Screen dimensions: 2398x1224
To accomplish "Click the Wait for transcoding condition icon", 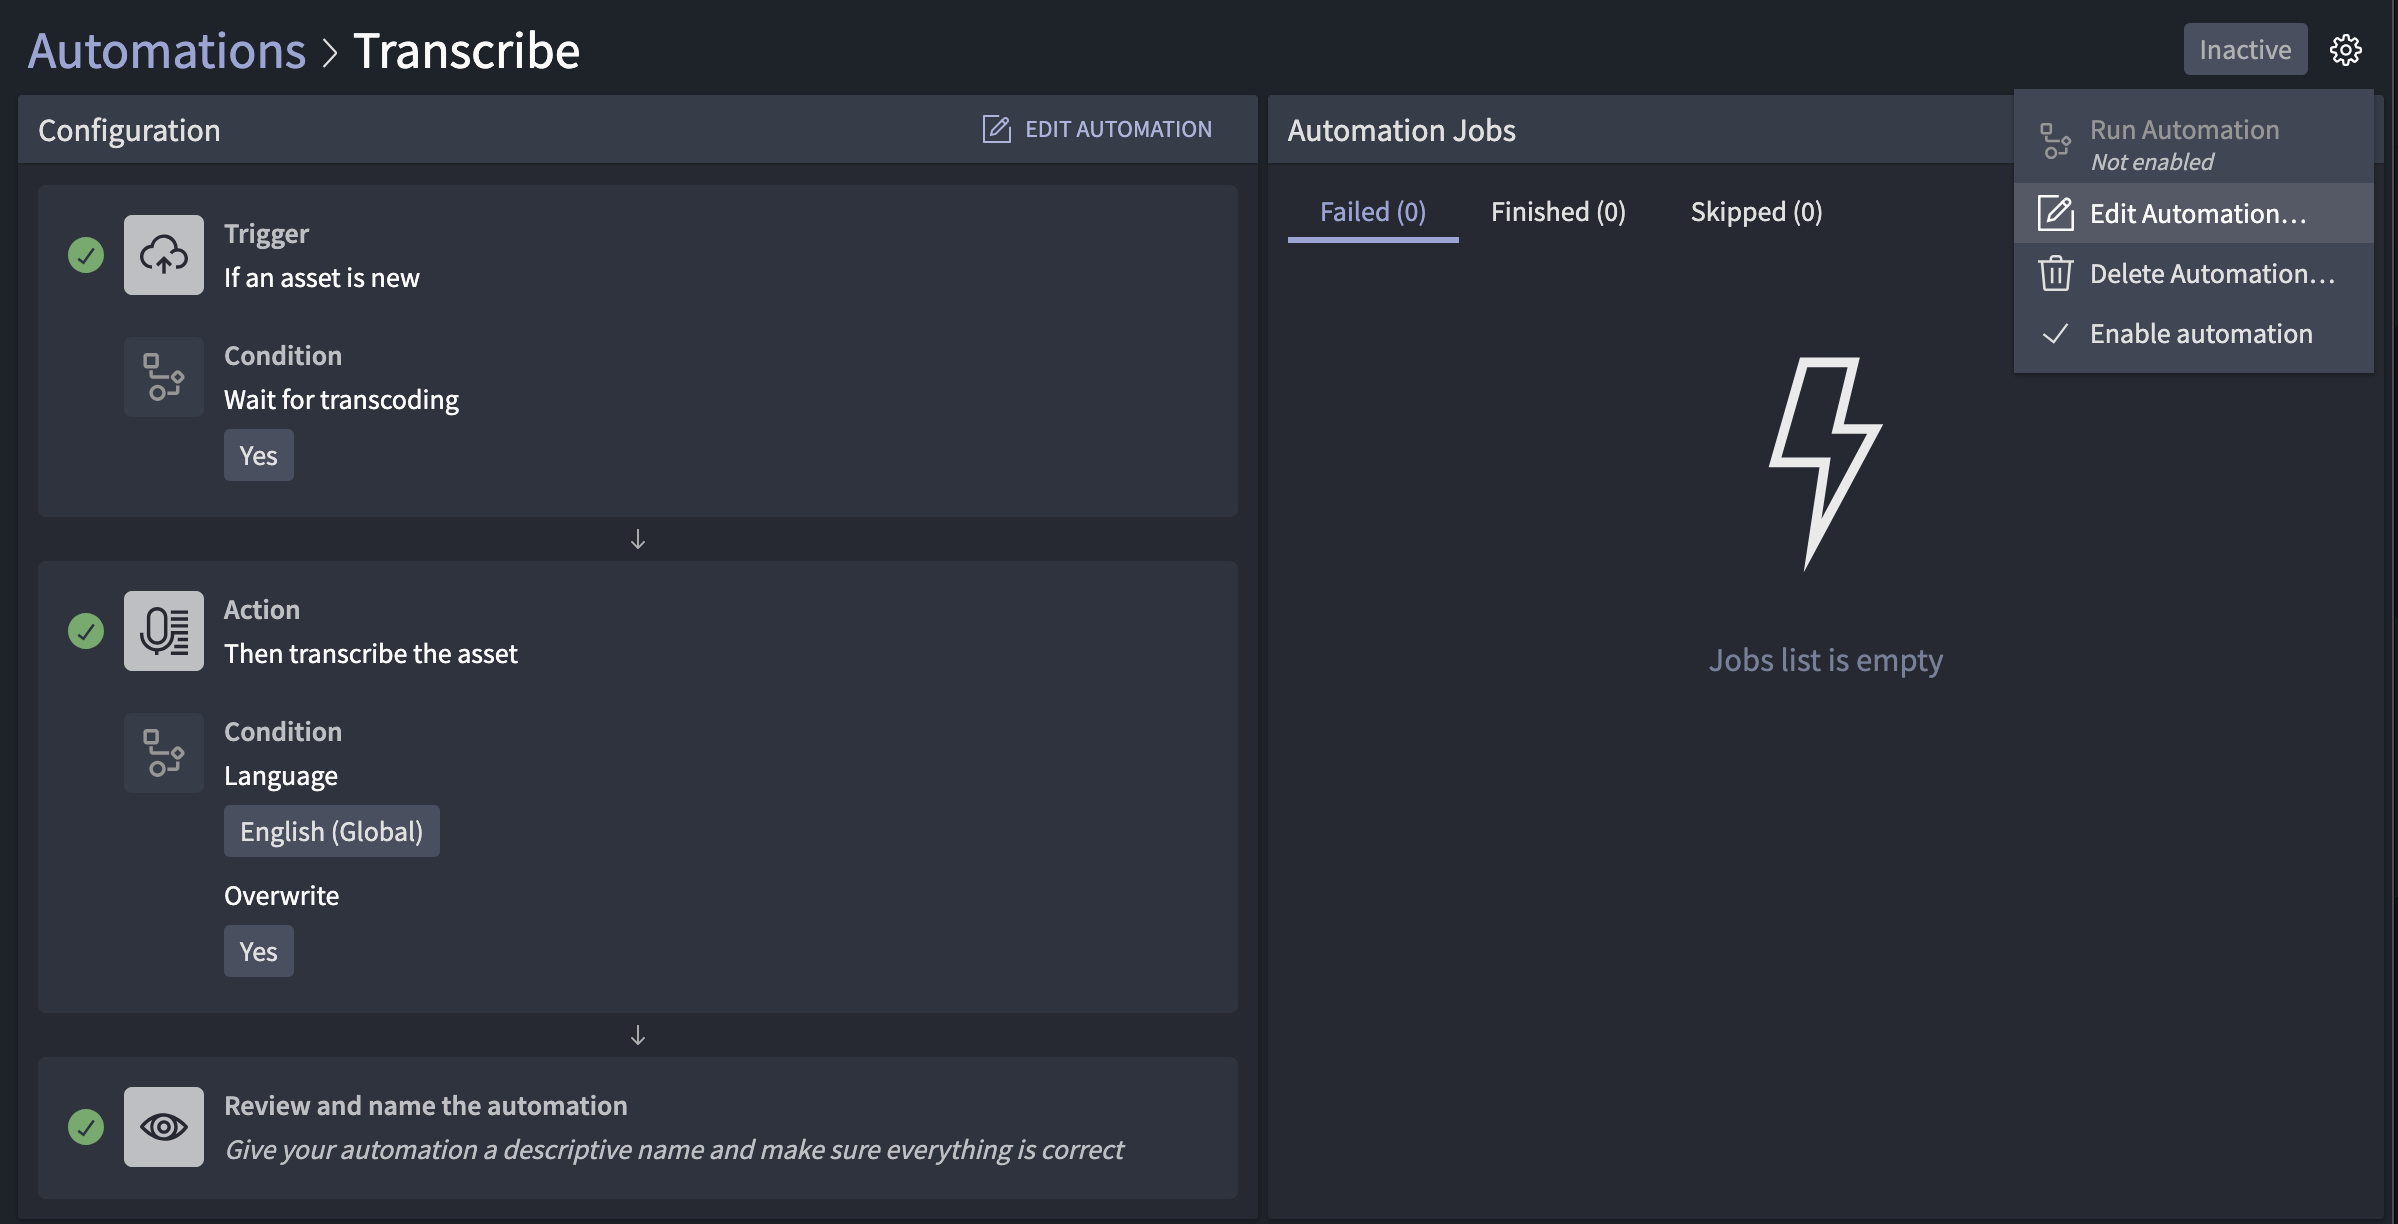I will point(164,377).
